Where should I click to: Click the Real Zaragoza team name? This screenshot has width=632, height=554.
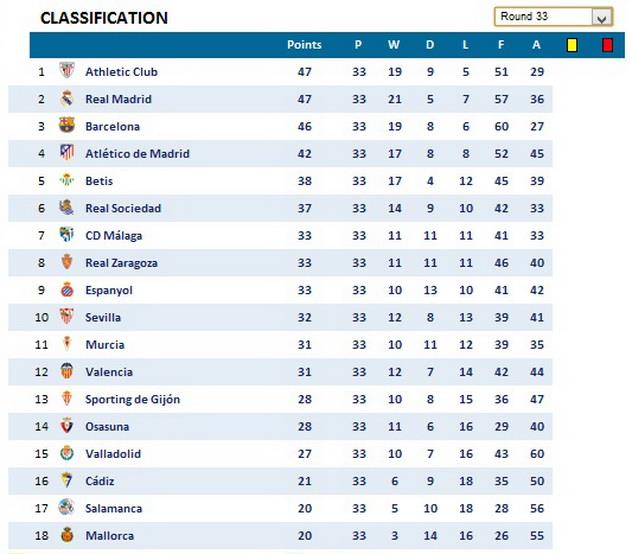click(x=121, y=263)
